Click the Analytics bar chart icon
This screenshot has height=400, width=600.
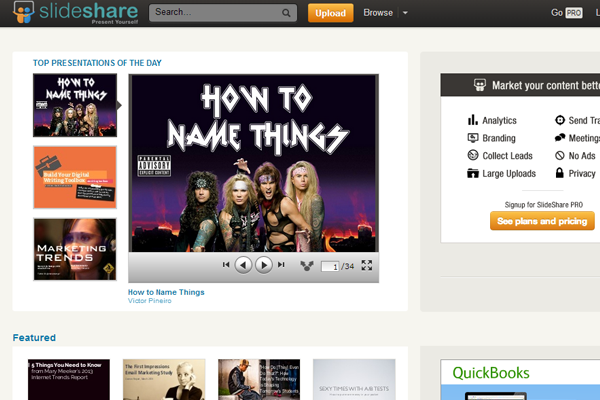click(473, 120)
